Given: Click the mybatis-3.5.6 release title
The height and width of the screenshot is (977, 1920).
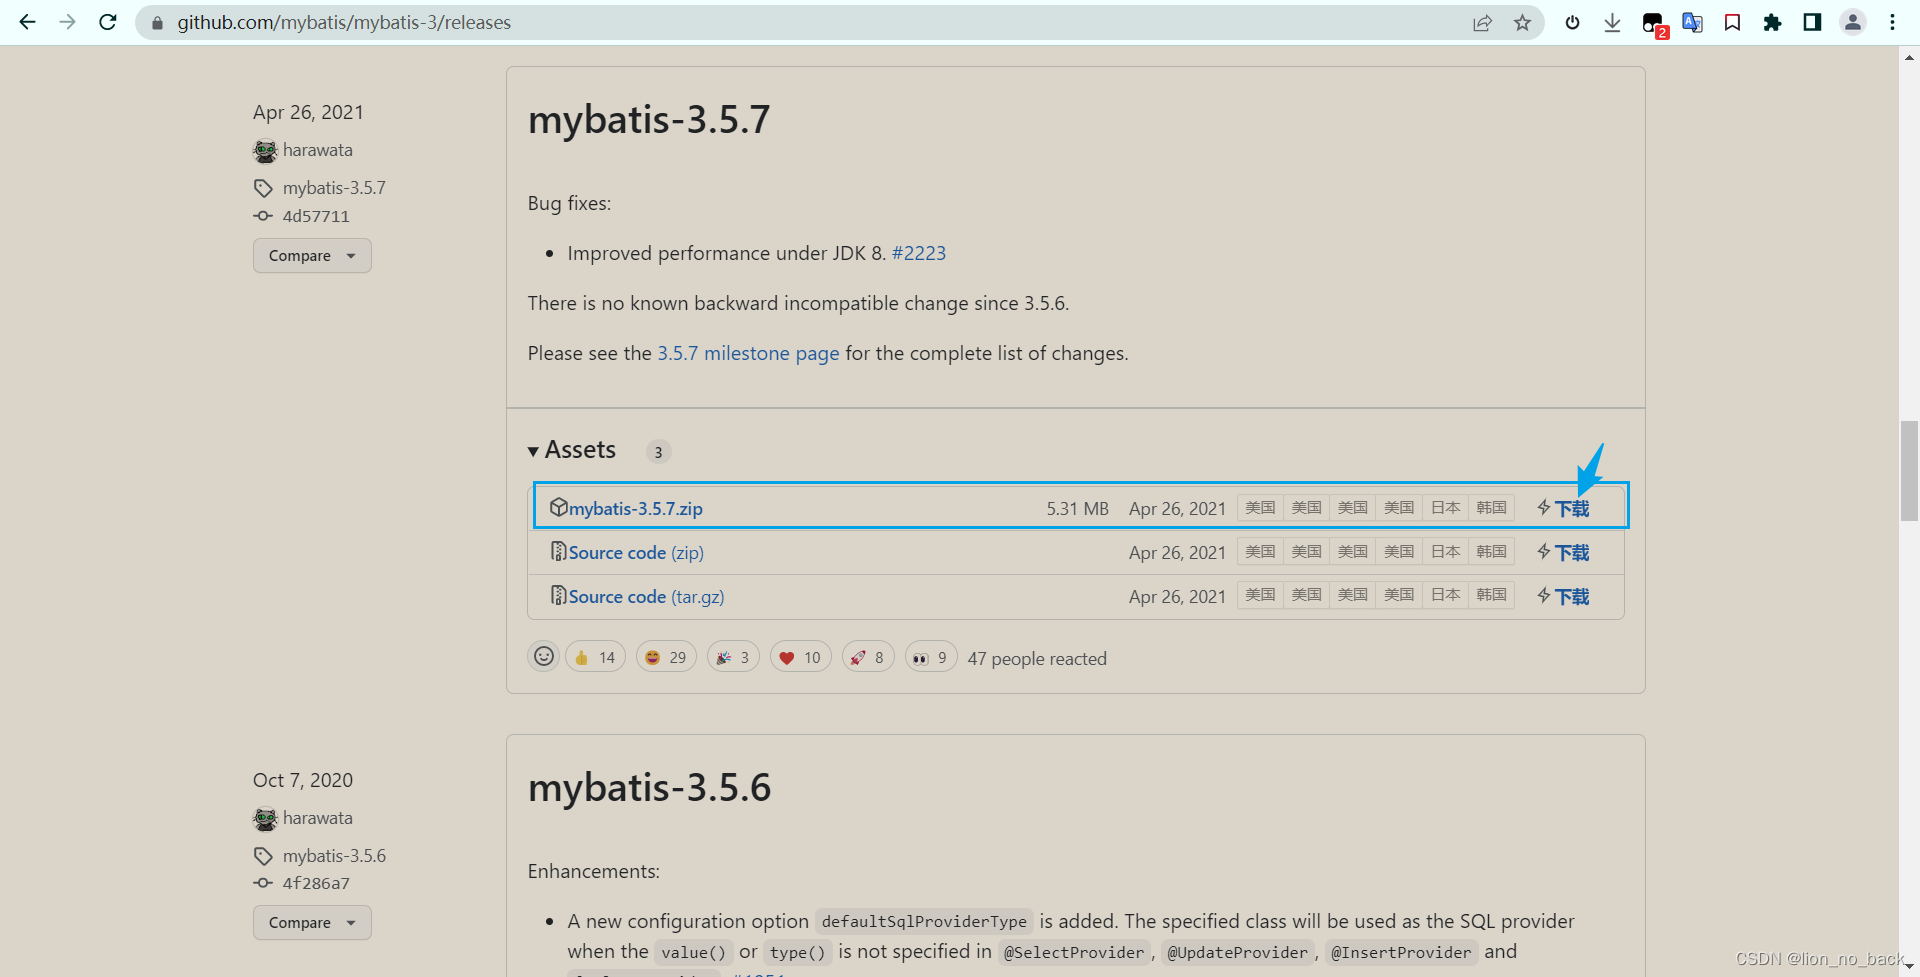Looking at the screenshot, I should [649, 788].
